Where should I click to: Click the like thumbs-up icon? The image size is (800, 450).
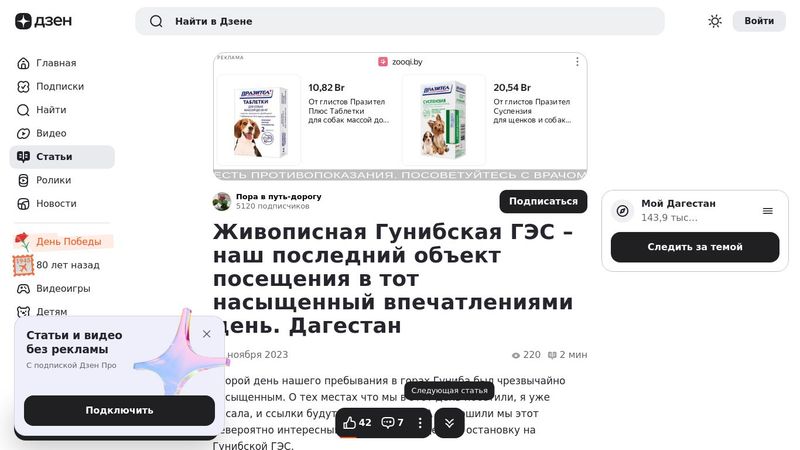click(x=349, y=422)
